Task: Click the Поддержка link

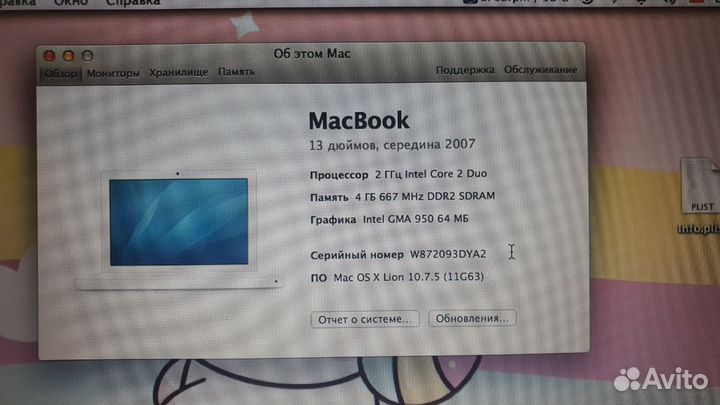Action: click(465, 70)
